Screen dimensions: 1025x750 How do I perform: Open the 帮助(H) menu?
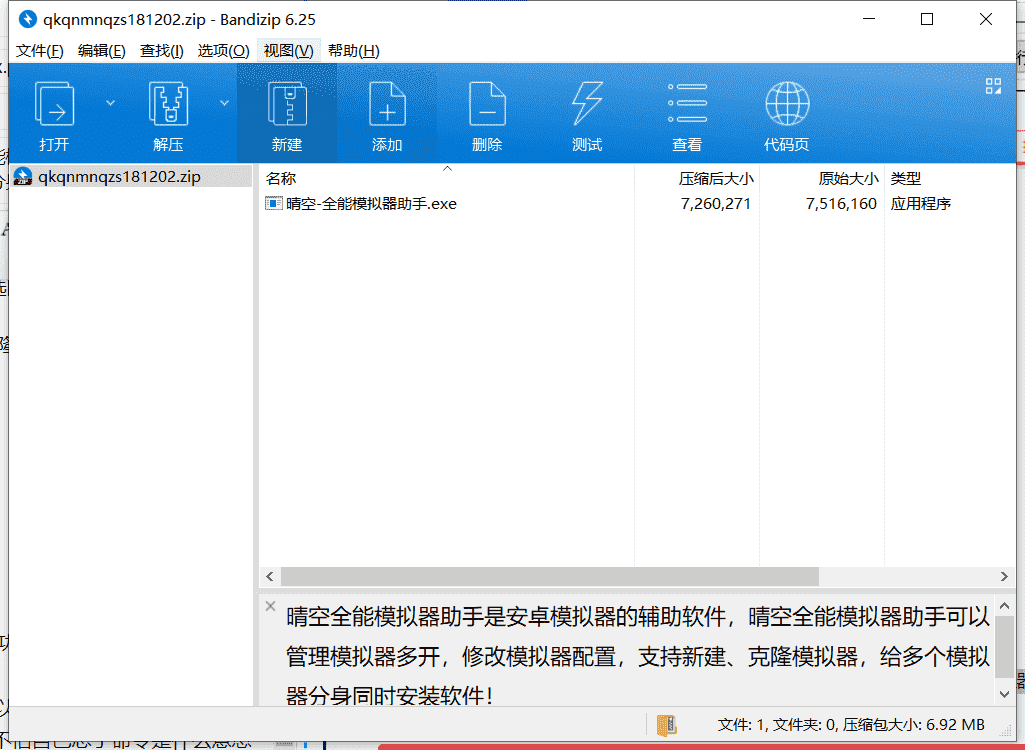(354, 51)
